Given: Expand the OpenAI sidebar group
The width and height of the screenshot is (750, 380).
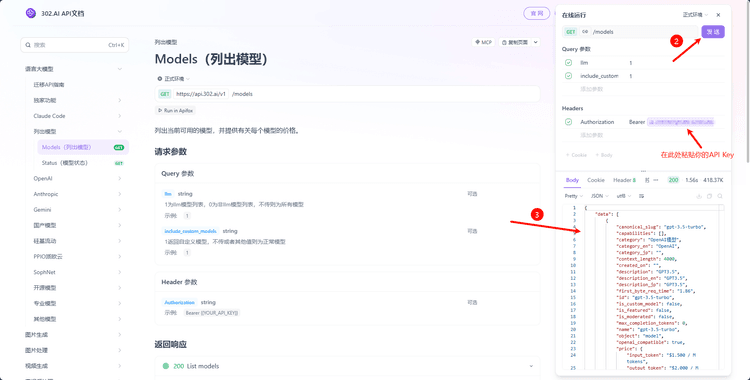Looking at the screenshot, I should coord(119,179).
